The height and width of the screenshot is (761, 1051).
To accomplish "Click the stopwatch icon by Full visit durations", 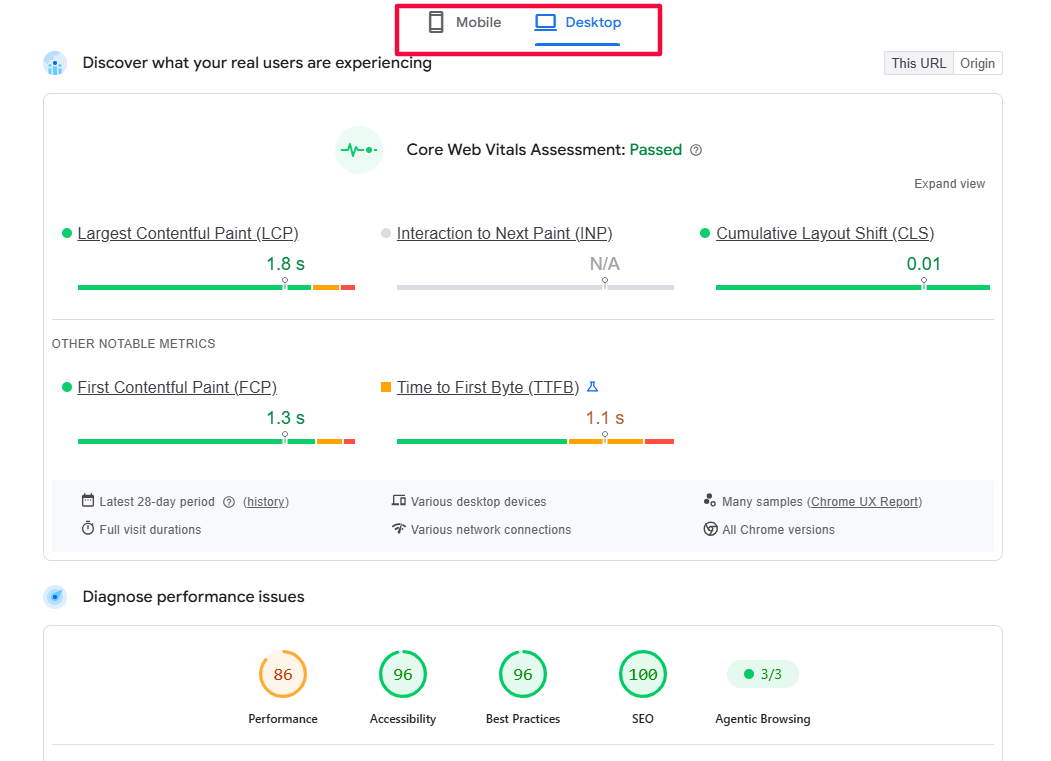I will 88,528.
